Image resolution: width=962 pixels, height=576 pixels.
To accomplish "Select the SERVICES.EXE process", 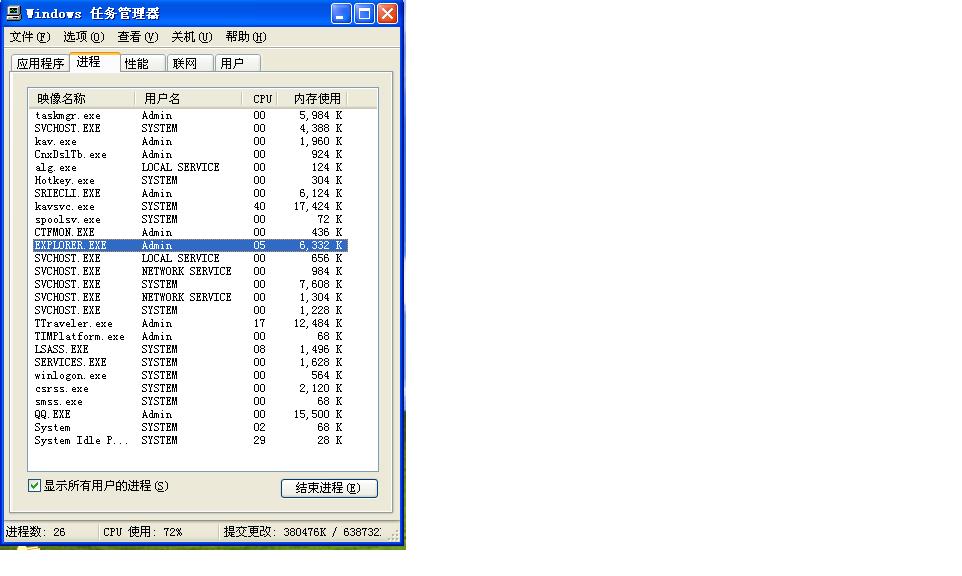I will pos(189,363).
